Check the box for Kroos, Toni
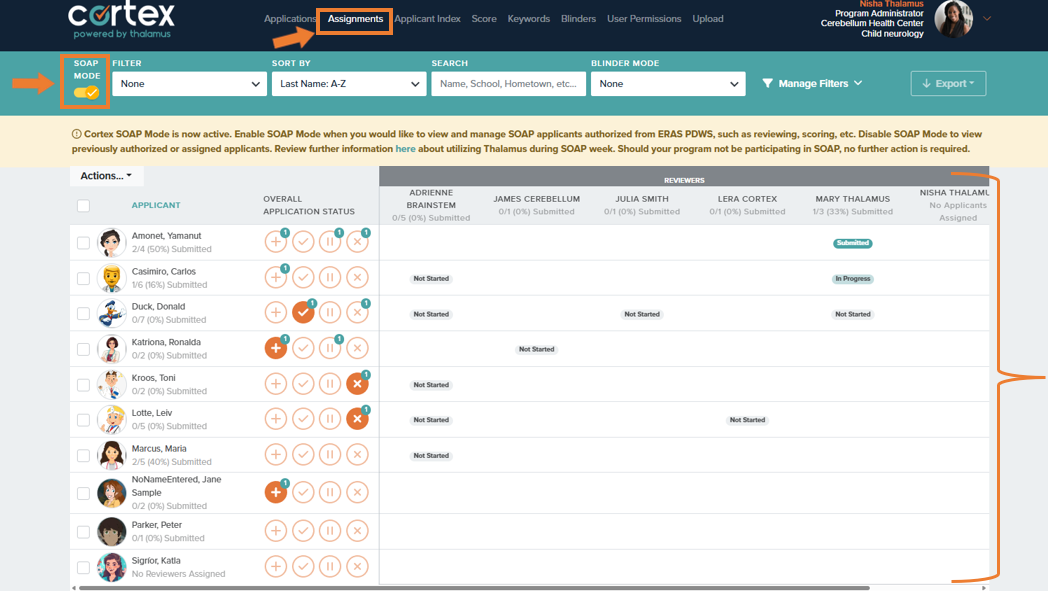Screen dimensions: 1048x591 83,384
